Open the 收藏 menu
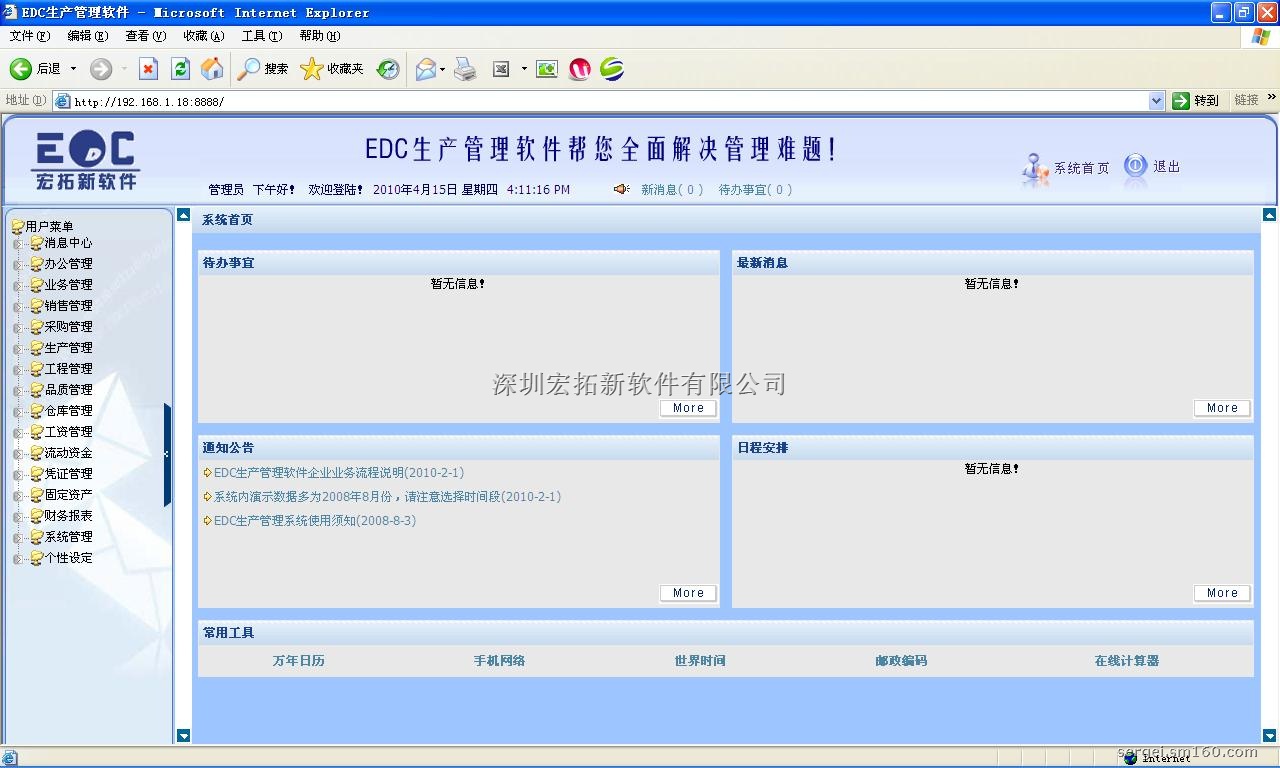 point(203,36)
